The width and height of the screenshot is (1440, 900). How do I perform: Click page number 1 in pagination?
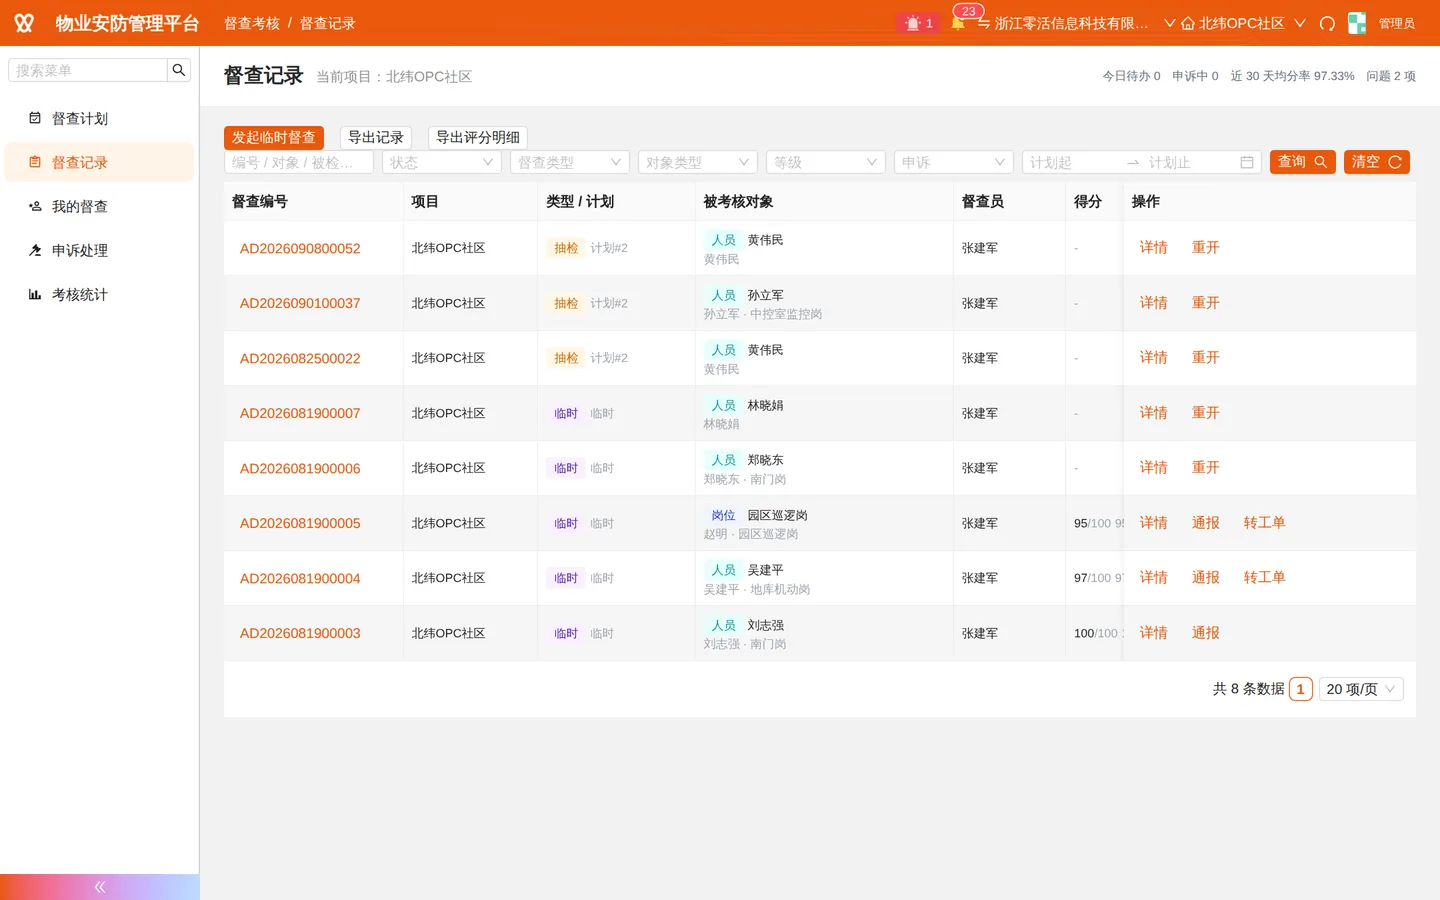pos(1301,689)
